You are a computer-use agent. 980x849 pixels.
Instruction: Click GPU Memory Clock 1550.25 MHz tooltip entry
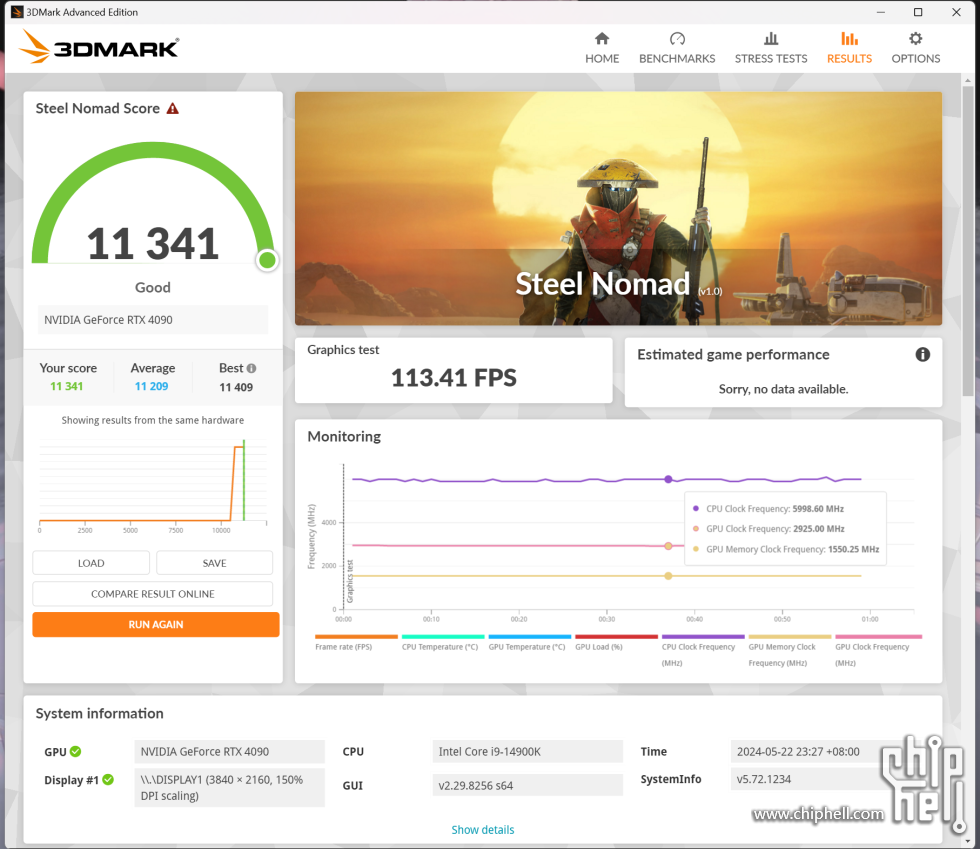click(x=786, y=550)
